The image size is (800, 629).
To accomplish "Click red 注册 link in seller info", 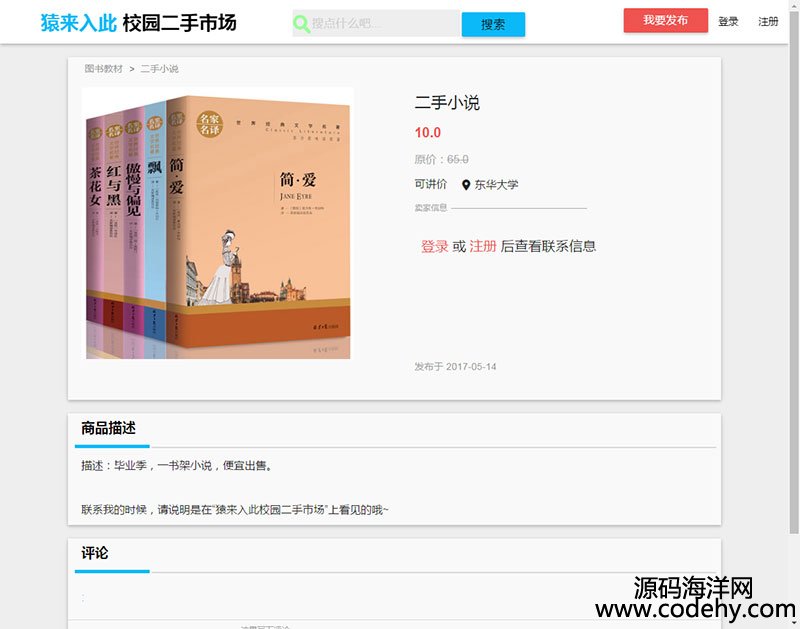I will [x=483, y=246].
